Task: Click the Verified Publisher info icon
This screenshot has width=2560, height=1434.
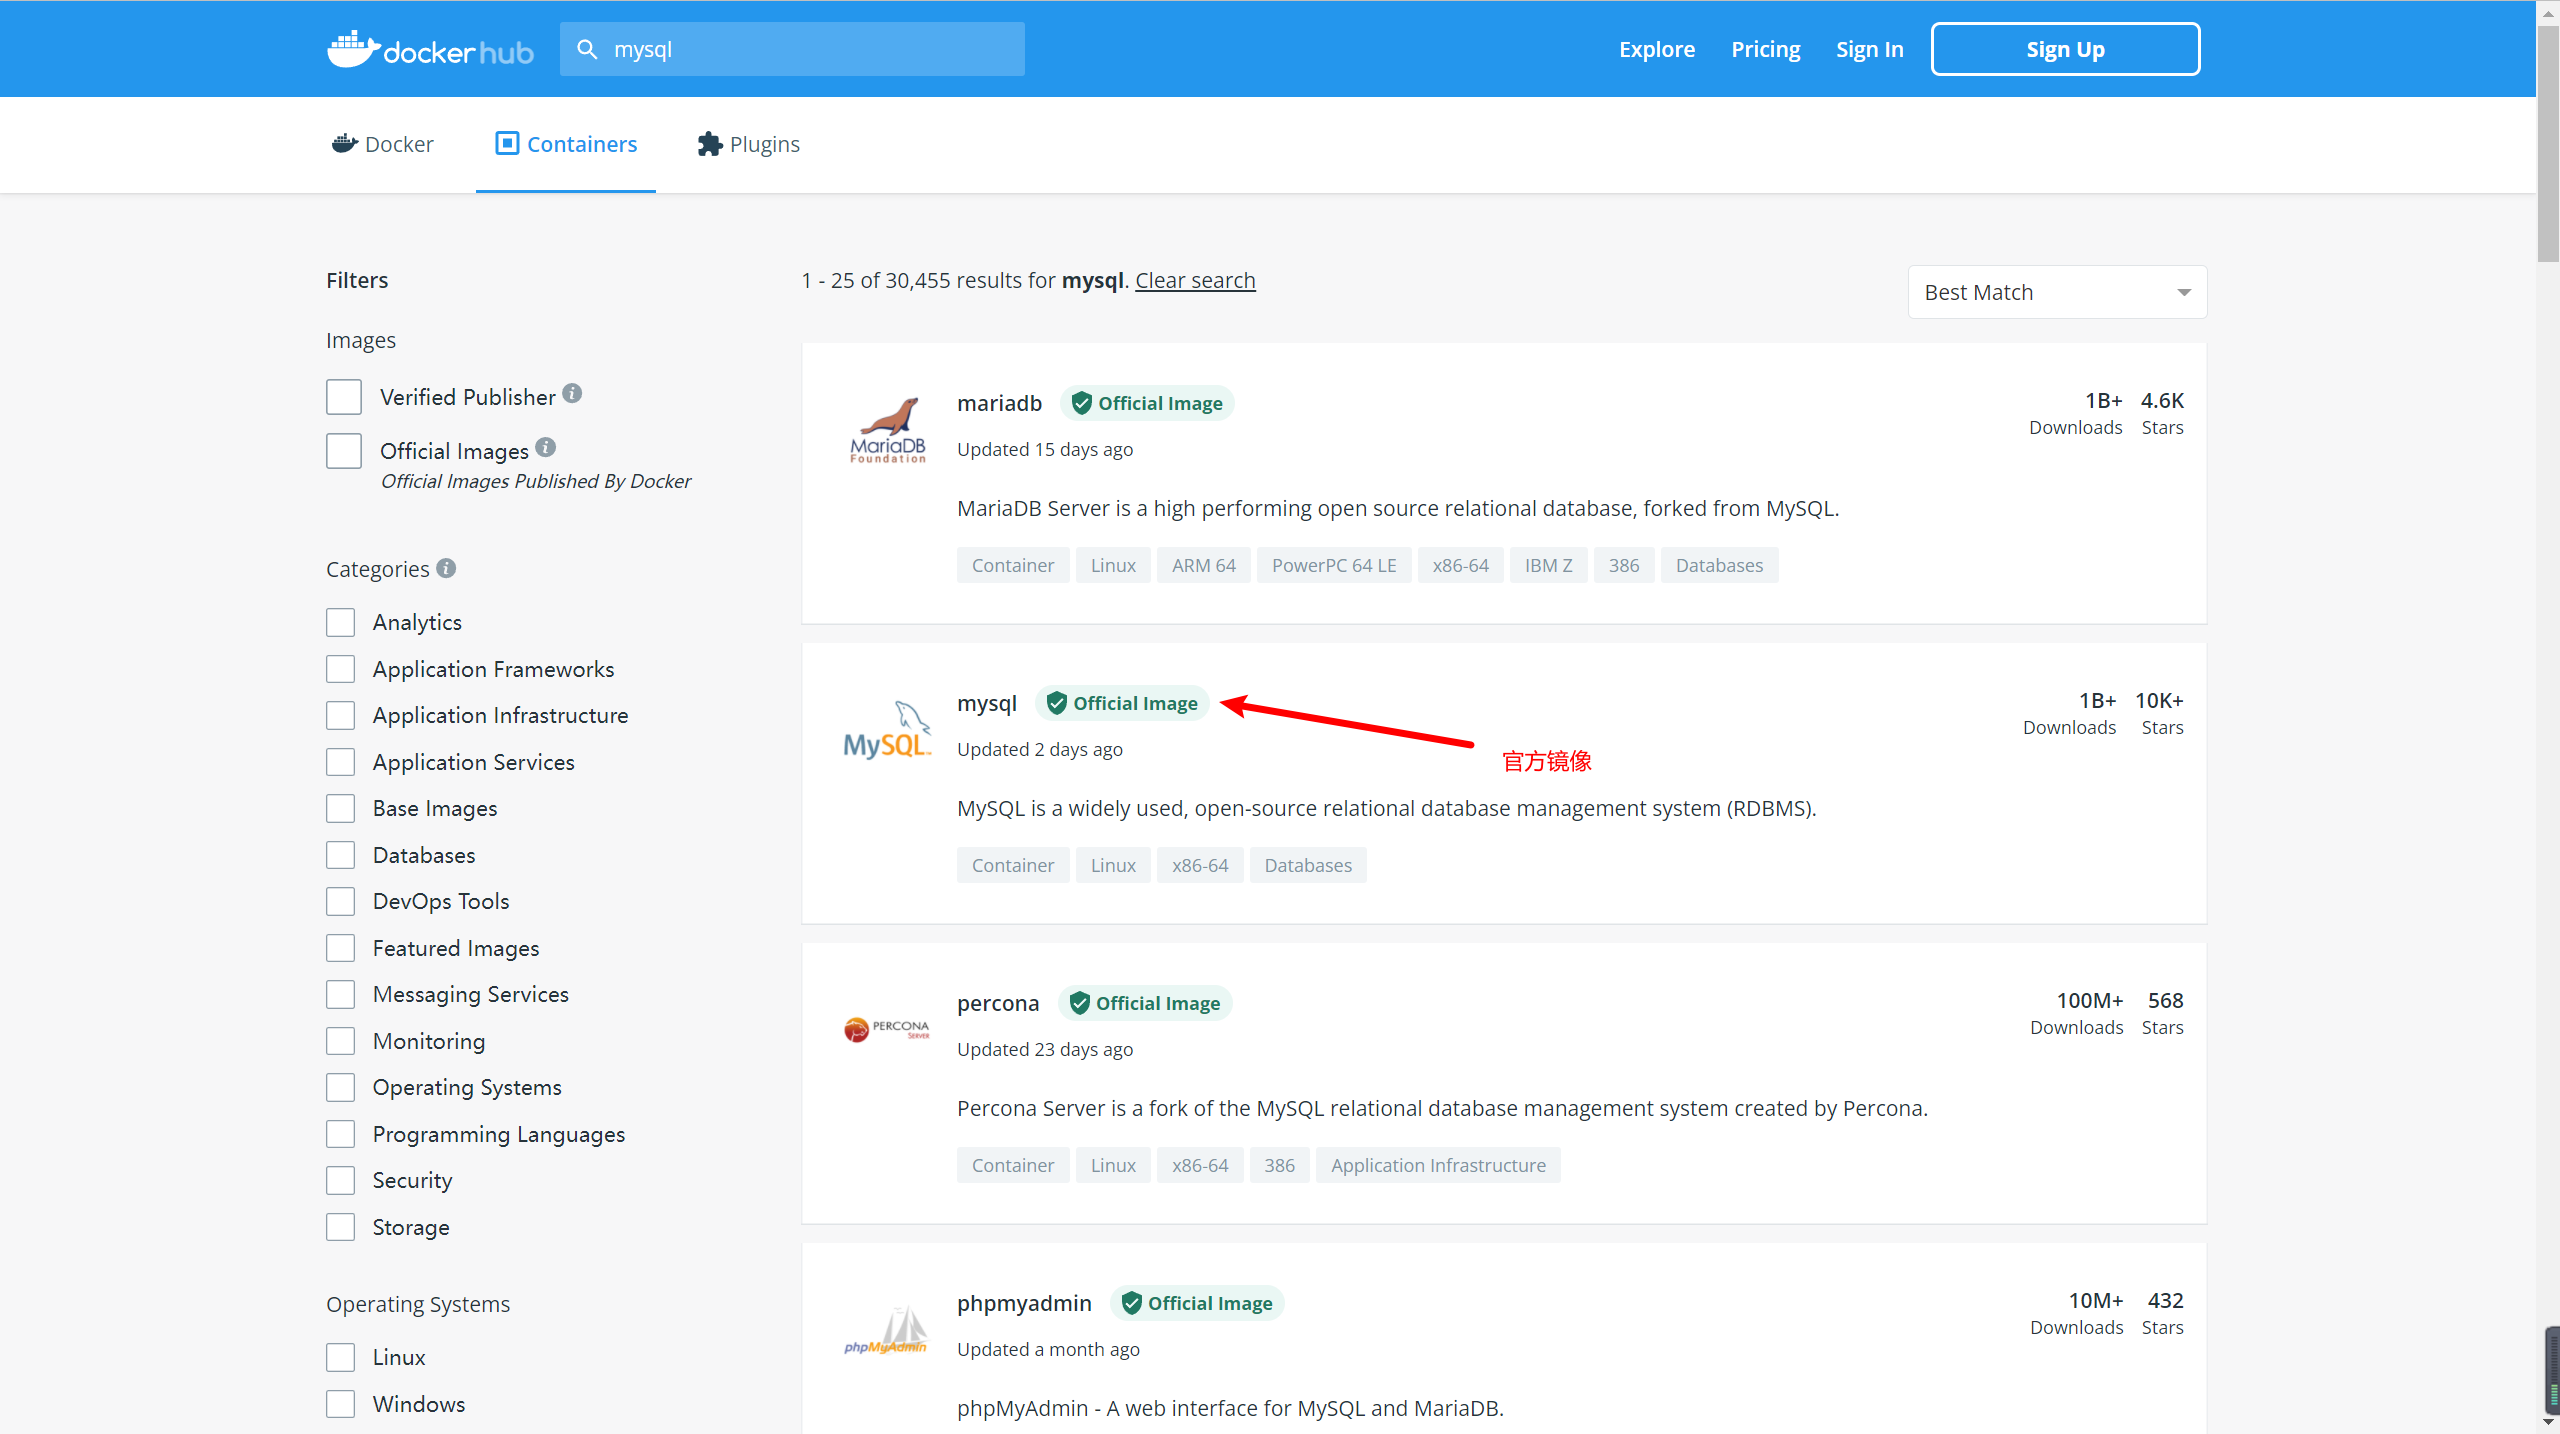Action: click(572, 393)
